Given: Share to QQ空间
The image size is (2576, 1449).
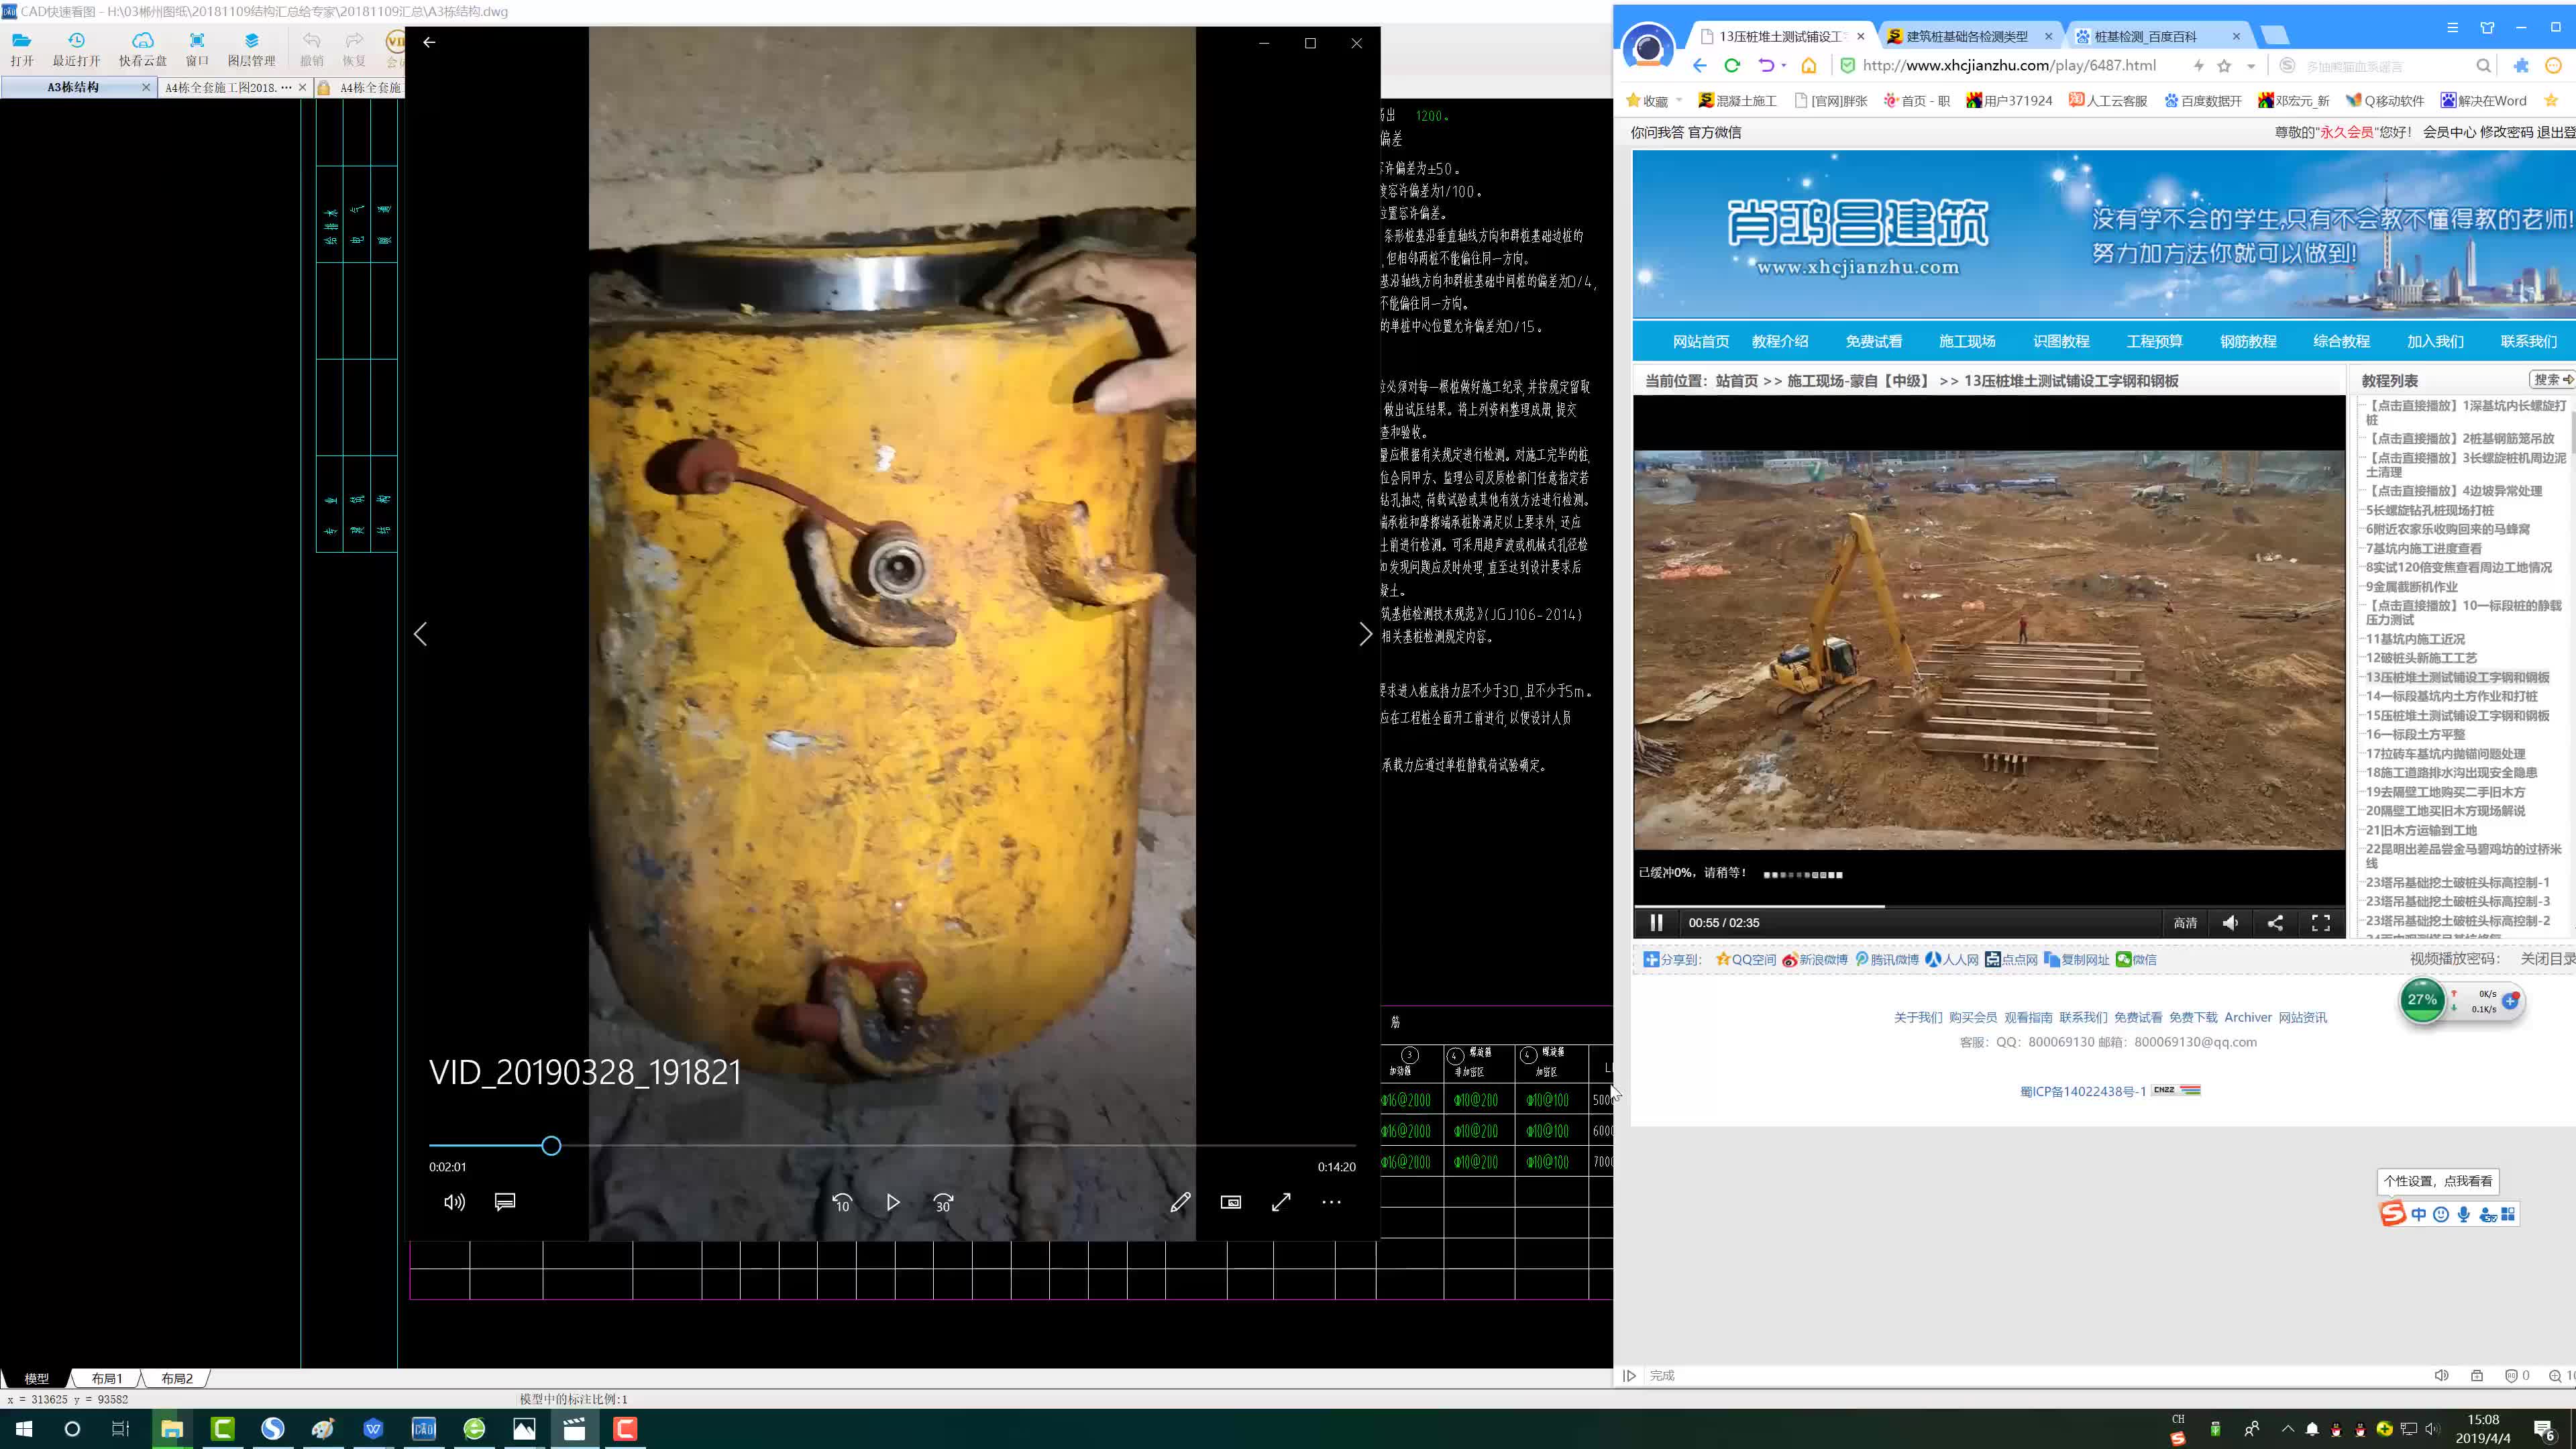Looking at the screenshot, I should [x=1746, y=959].
